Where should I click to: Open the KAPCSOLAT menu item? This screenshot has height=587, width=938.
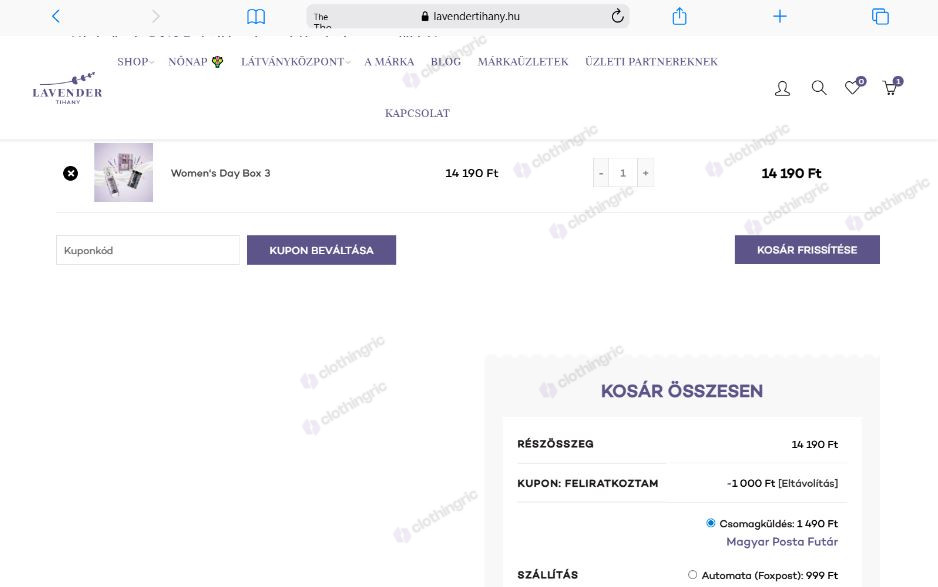pyautogui.click(x=417, y=113)
